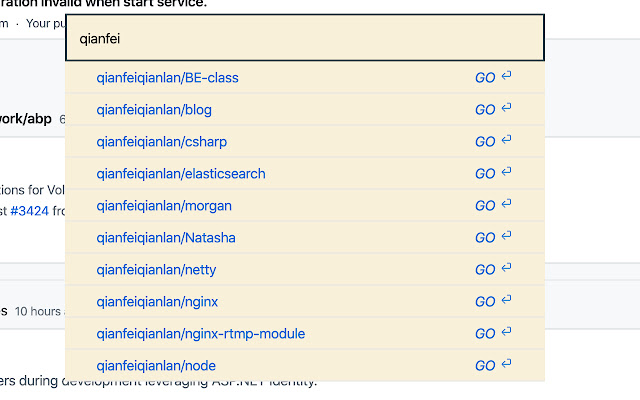Click the enter arrow icon beside netty
Screen dimensions: 640x400
[x=507, y=268]
